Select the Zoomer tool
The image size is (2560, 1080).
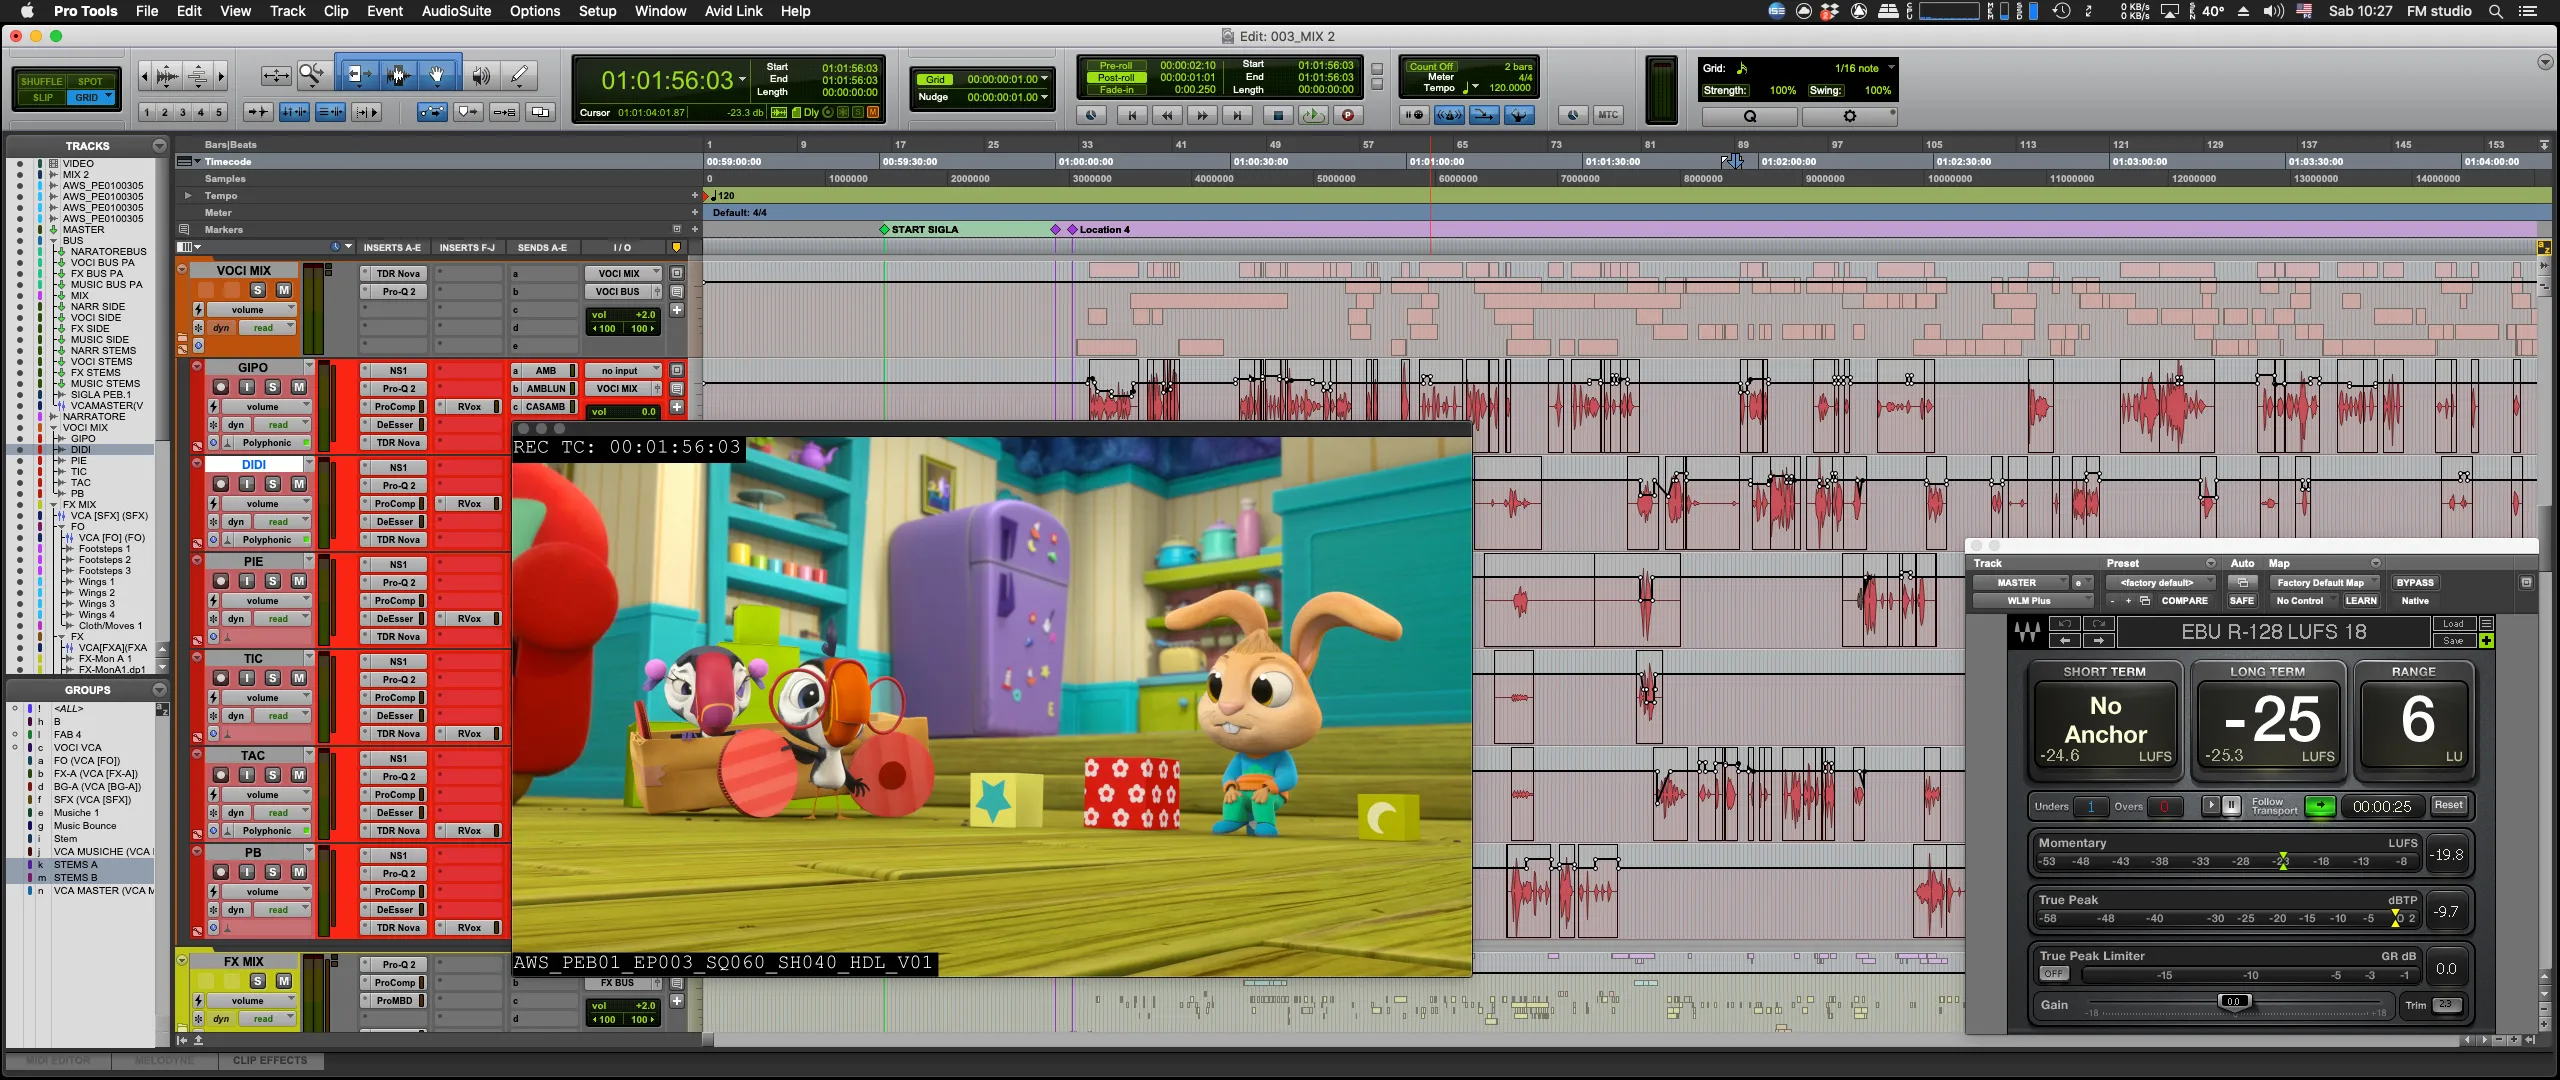tap(312, 76)
